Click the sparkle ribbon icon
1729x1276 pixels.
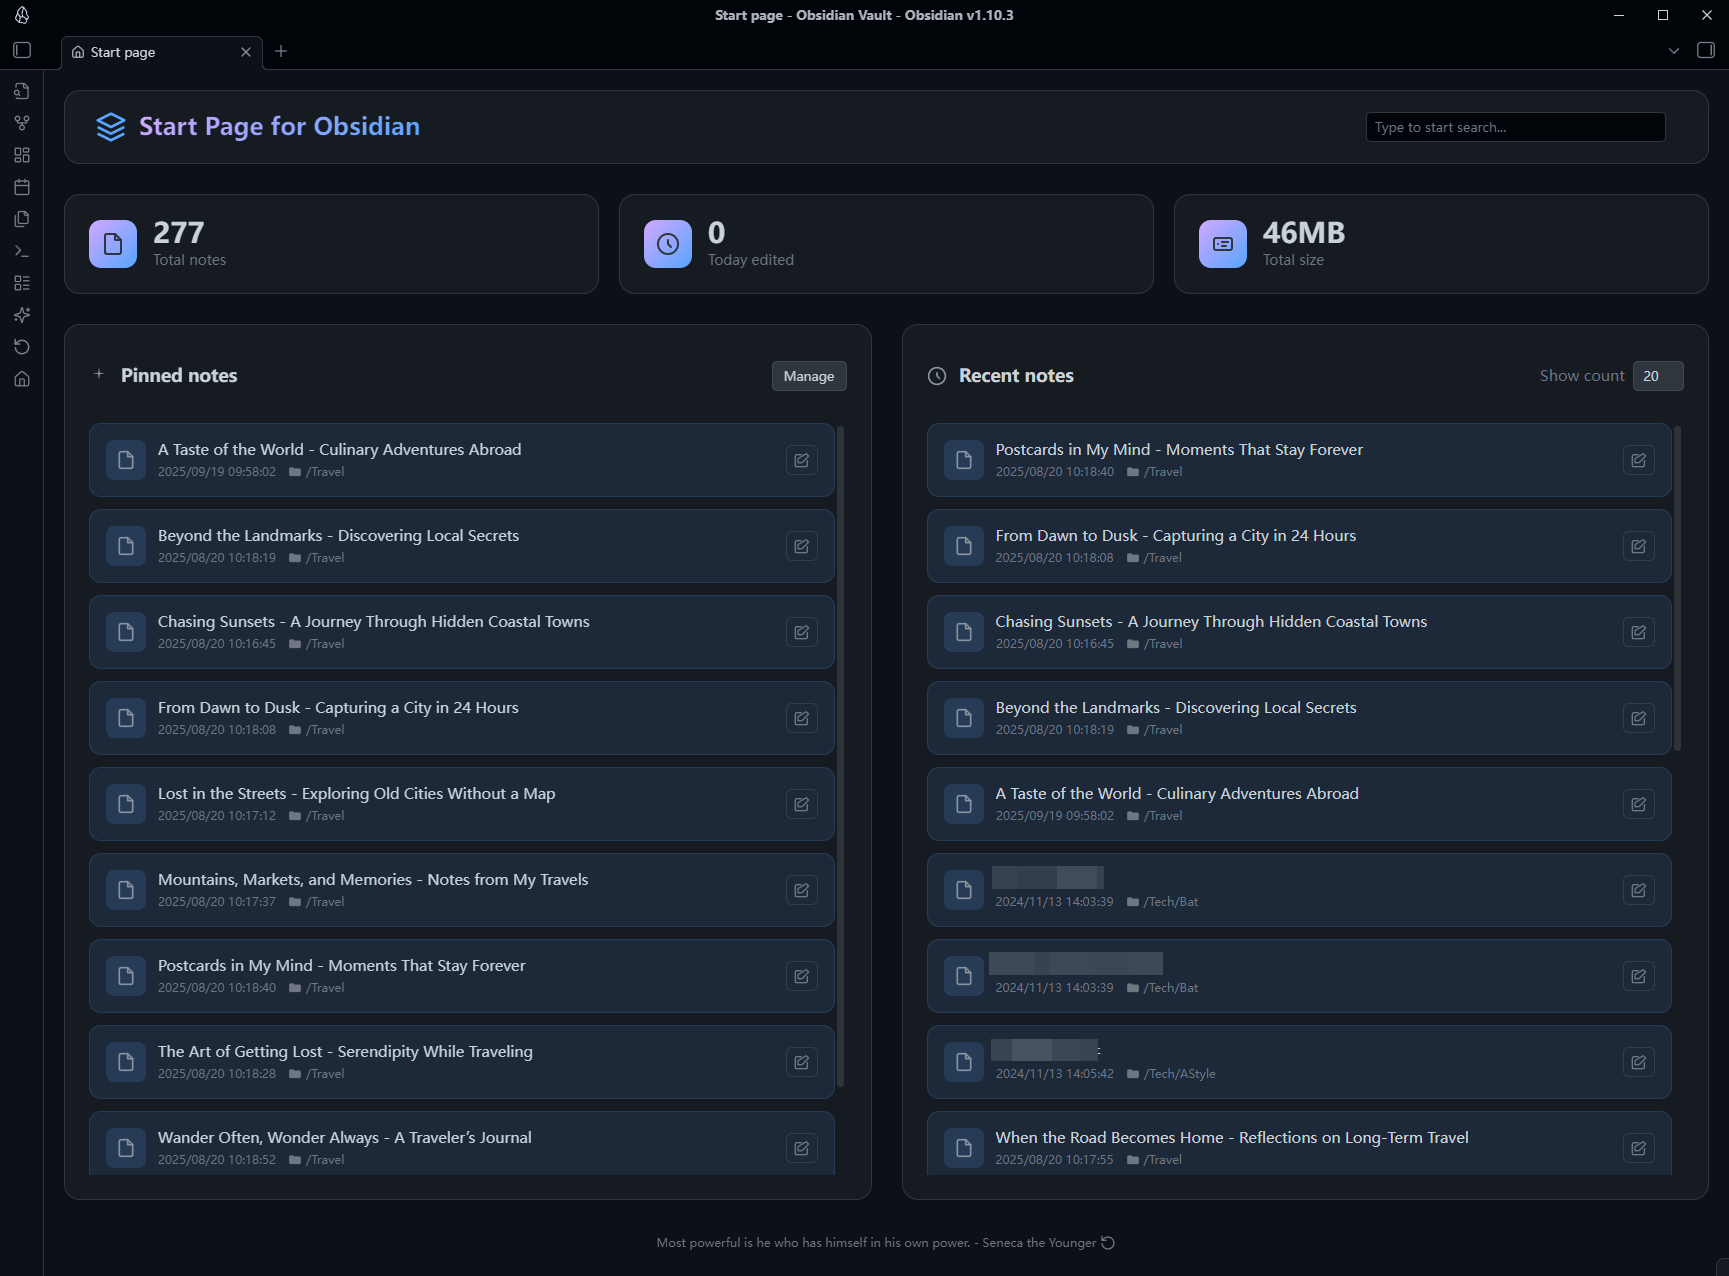22,315
